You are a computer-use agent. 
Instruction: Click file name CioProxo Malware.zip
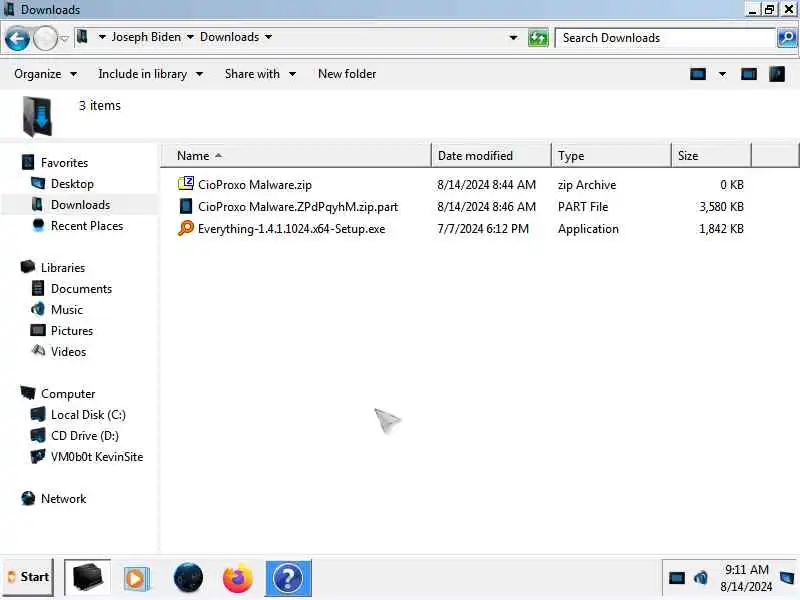[255, 185]
